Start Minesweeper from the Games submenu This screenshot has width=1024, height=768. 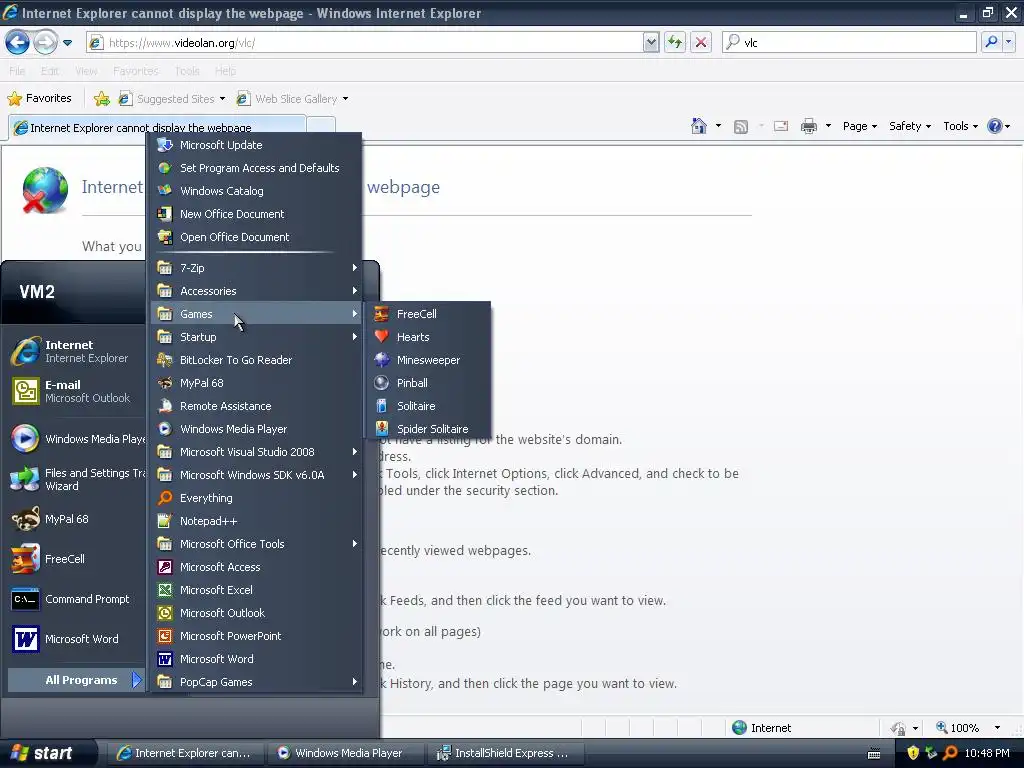tap(428, 360)
